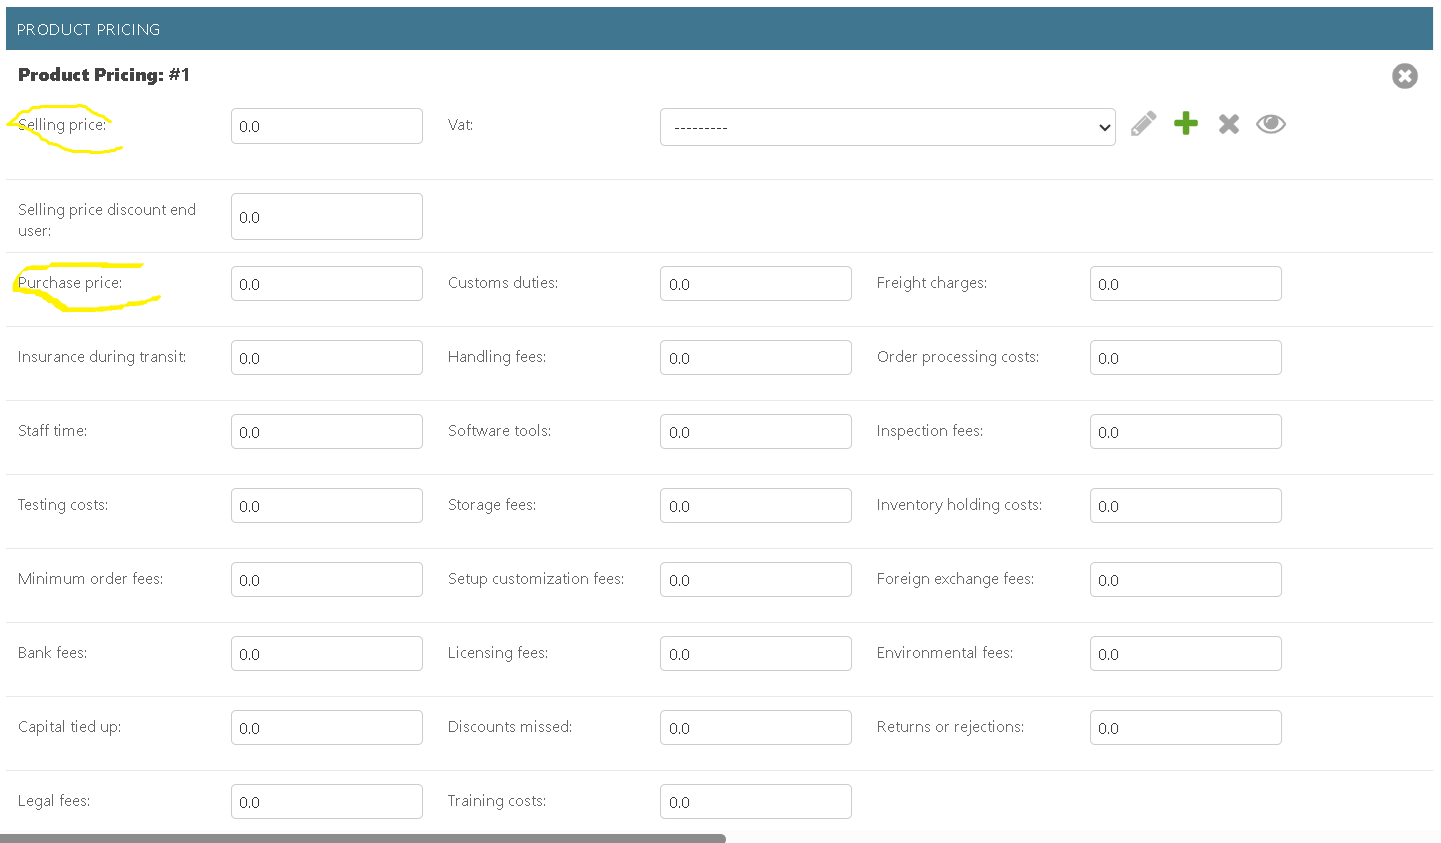
Task: Click the Handling fees input field
Action: click(755, 358)
